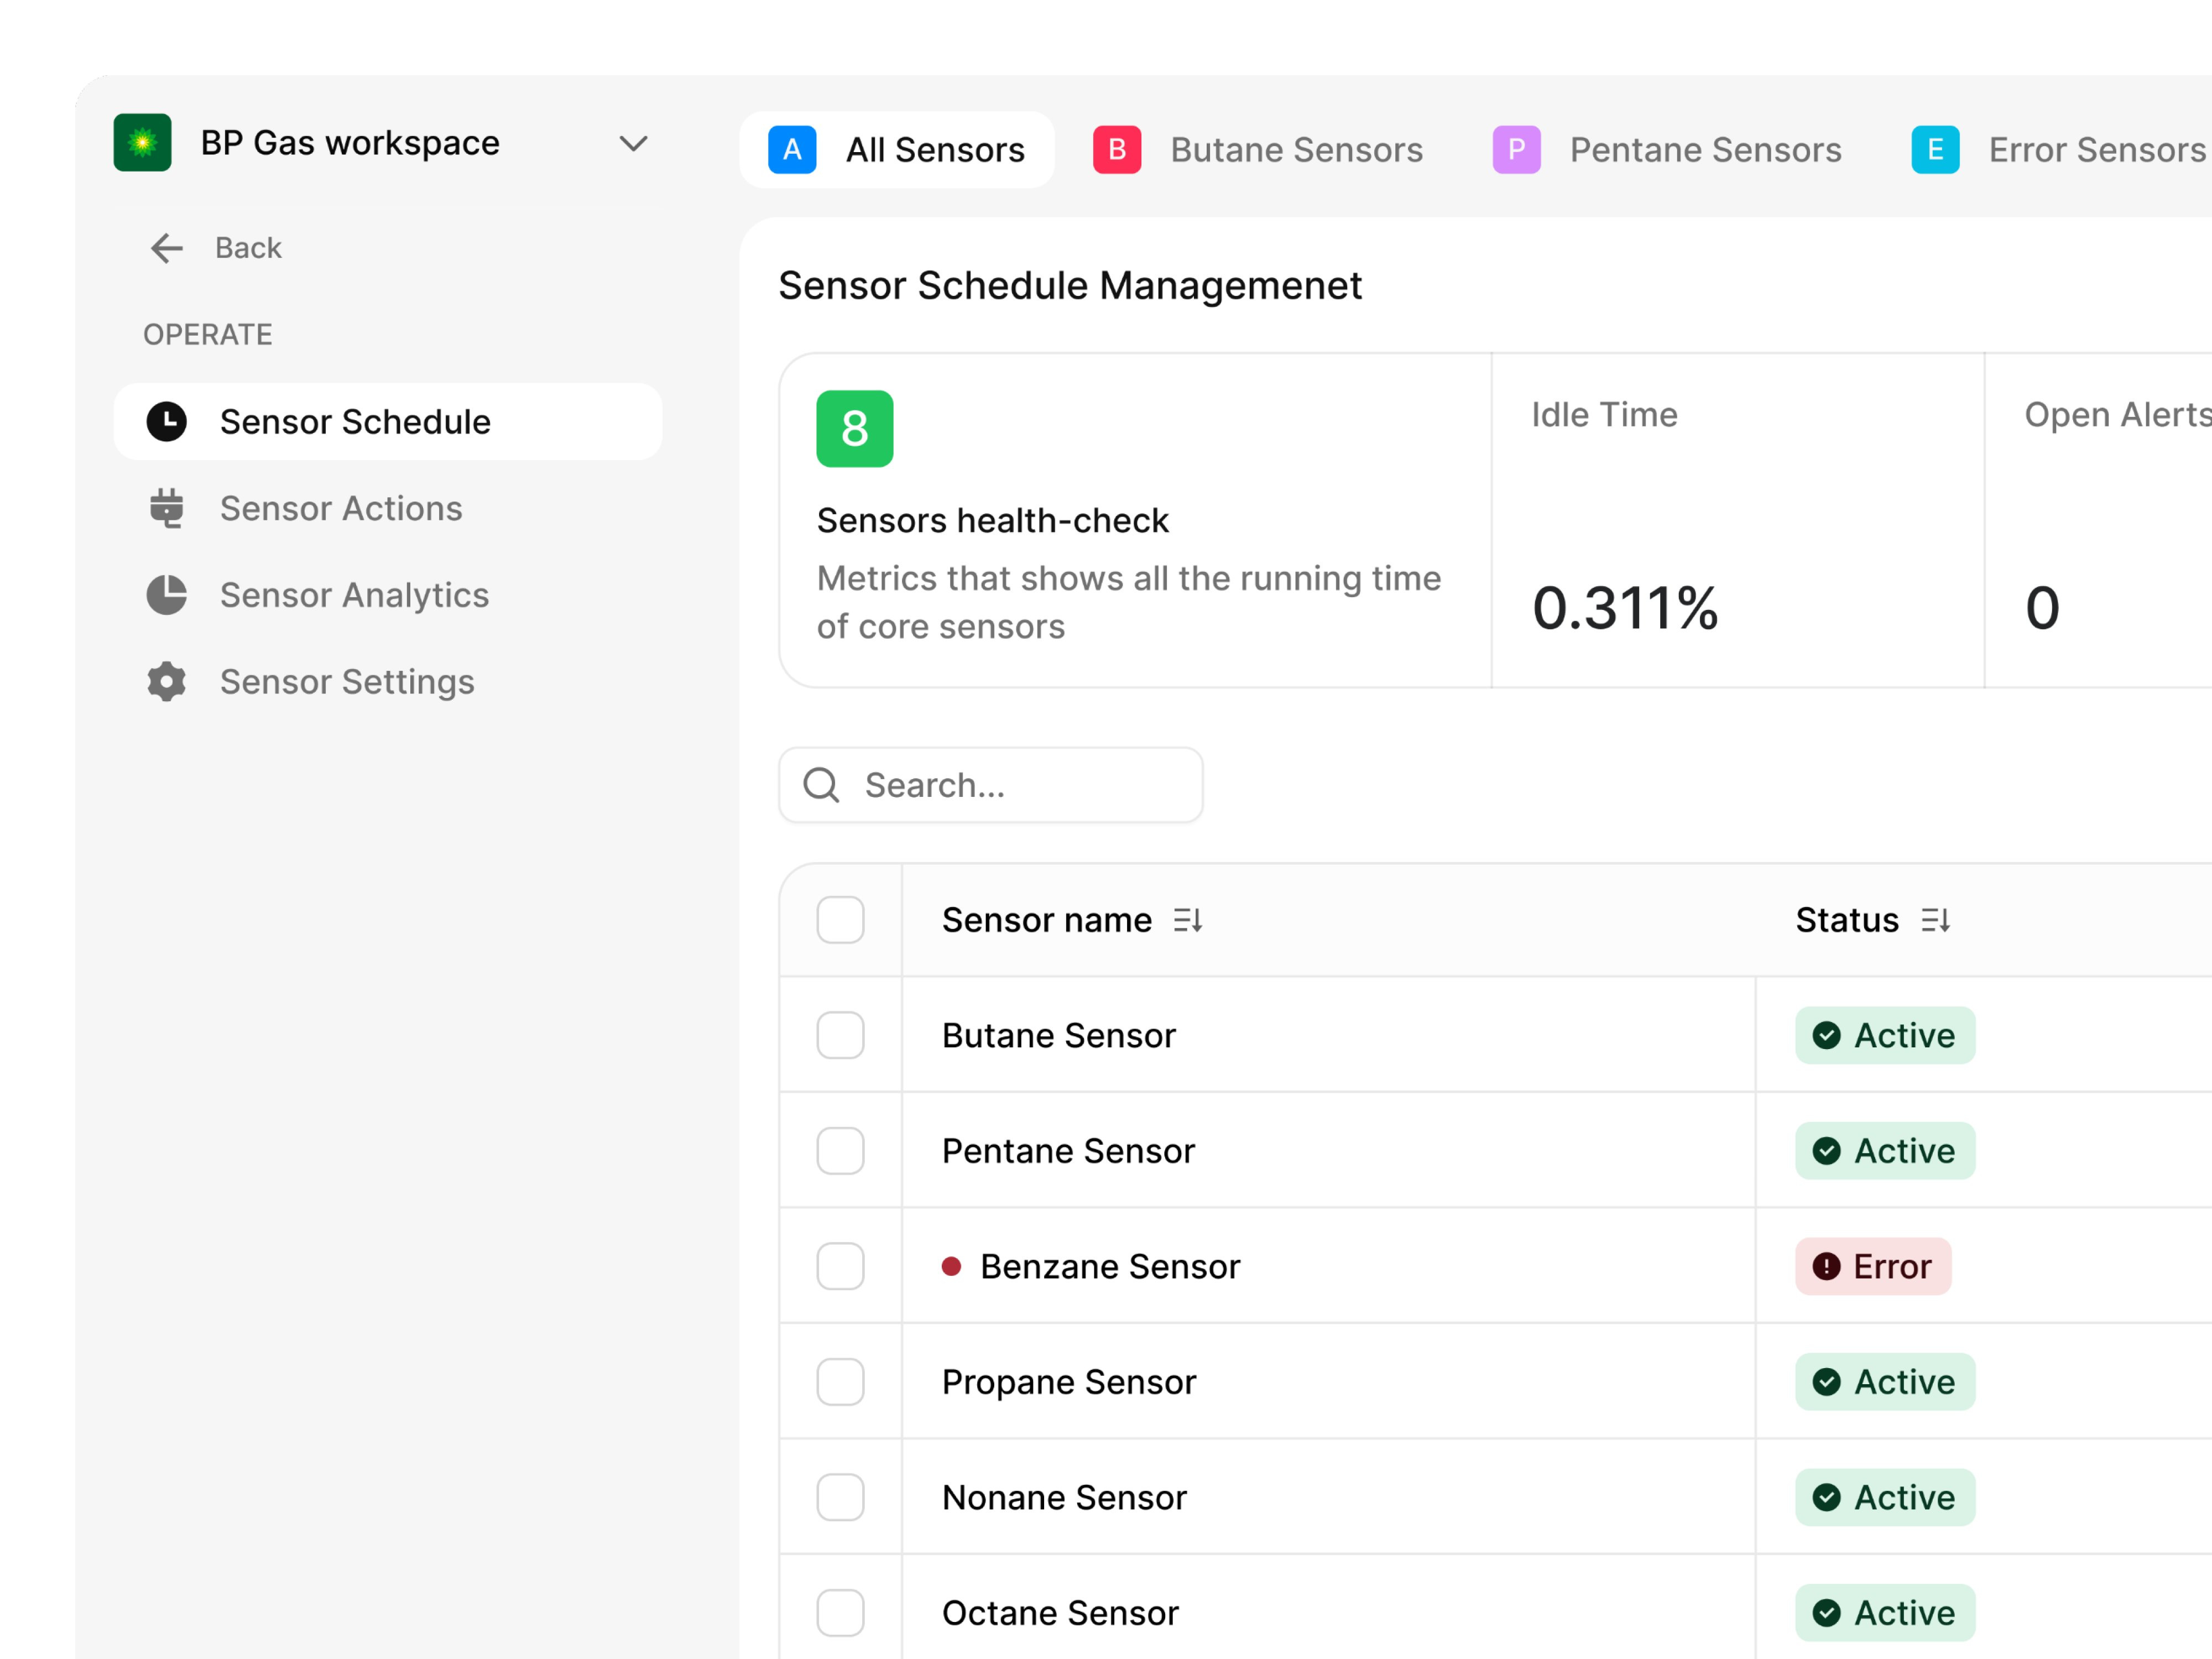
Task: Click the purple P badge icon
Action: click(x=1517, y=150)
